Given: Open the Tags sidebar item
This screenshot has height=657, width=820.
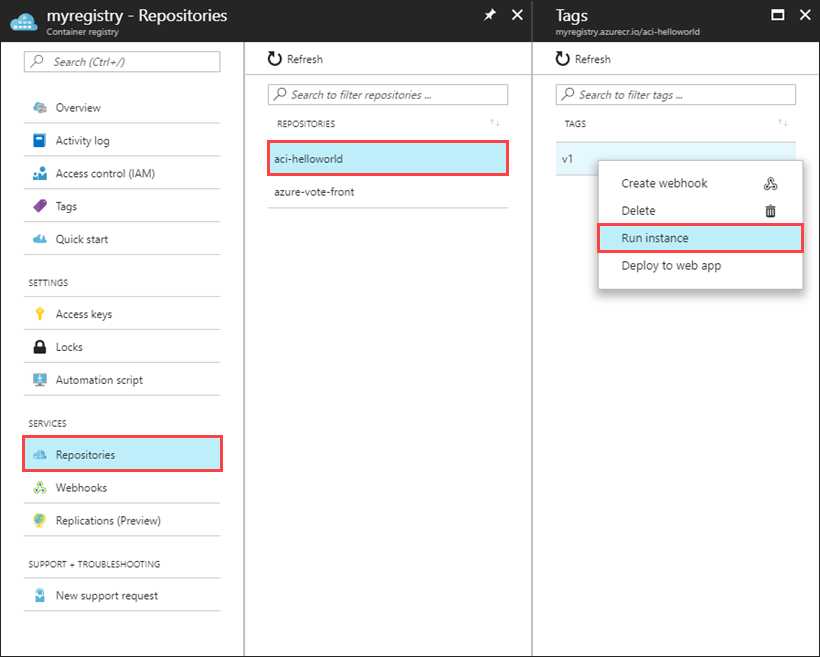Looking at the screenshot, I should click(78, 206).
